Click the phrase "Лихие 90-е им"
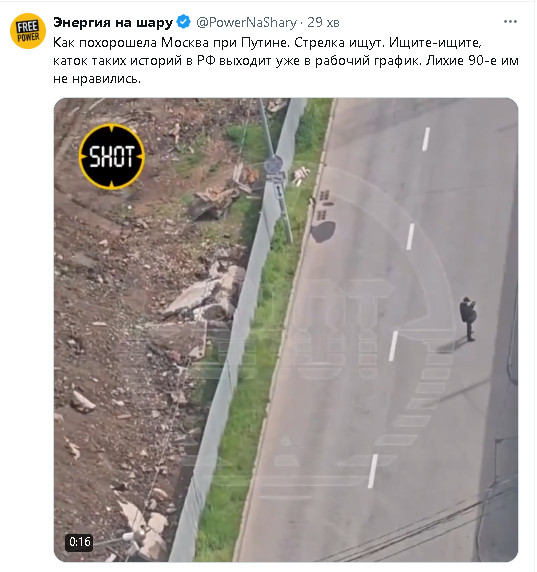537x572 pixels. coord(472,61)
